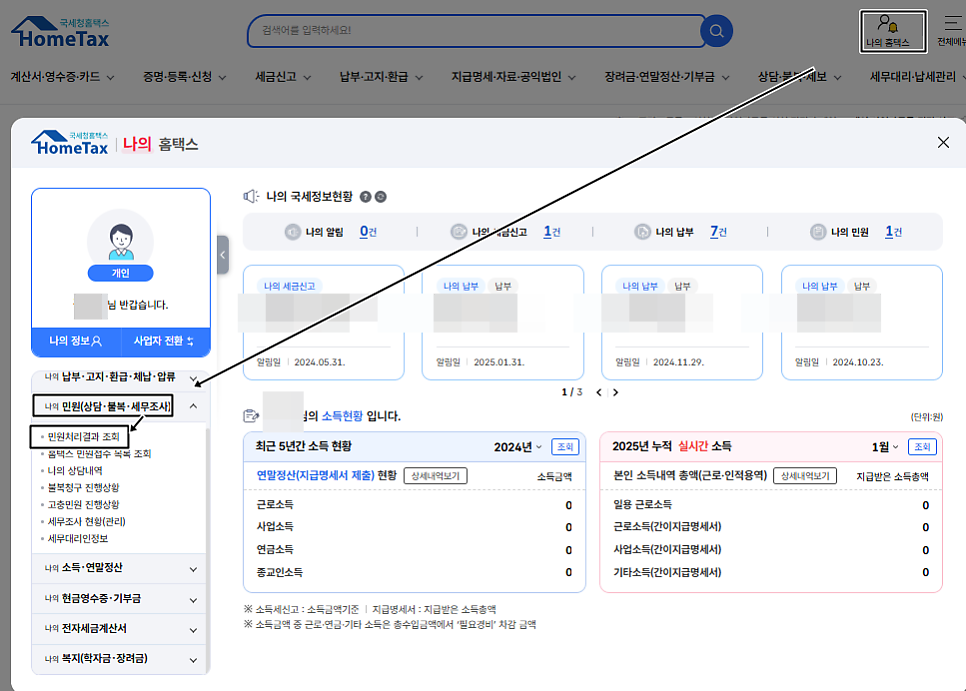This screenshot has height=691, width=966.
Task: Click the search magnifying glass icon
Action: 716,31
